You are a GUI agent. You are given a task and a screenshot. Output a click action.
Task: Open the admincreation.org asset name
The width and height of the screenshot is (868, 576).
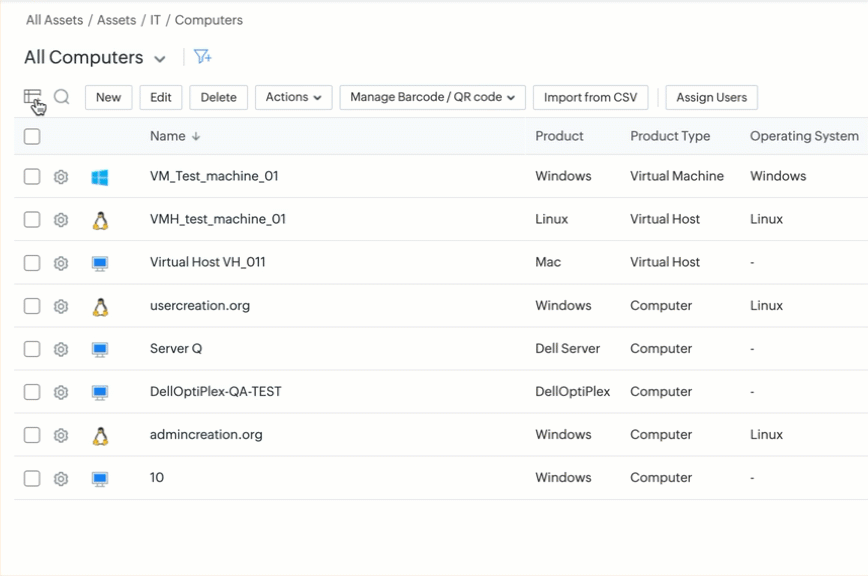(206, 435)
